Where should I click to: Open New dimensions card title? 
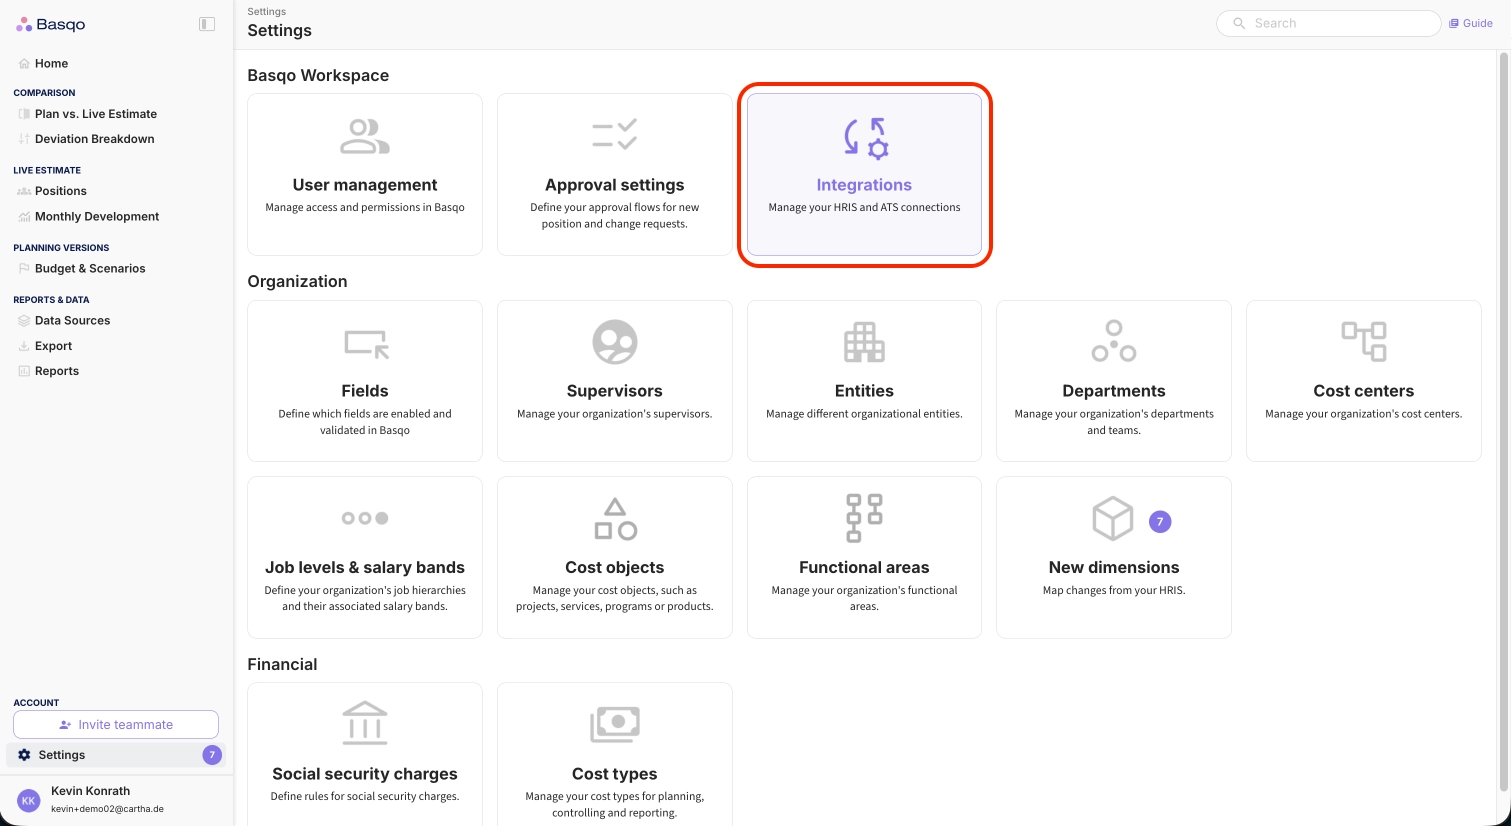pos(1114,567)
